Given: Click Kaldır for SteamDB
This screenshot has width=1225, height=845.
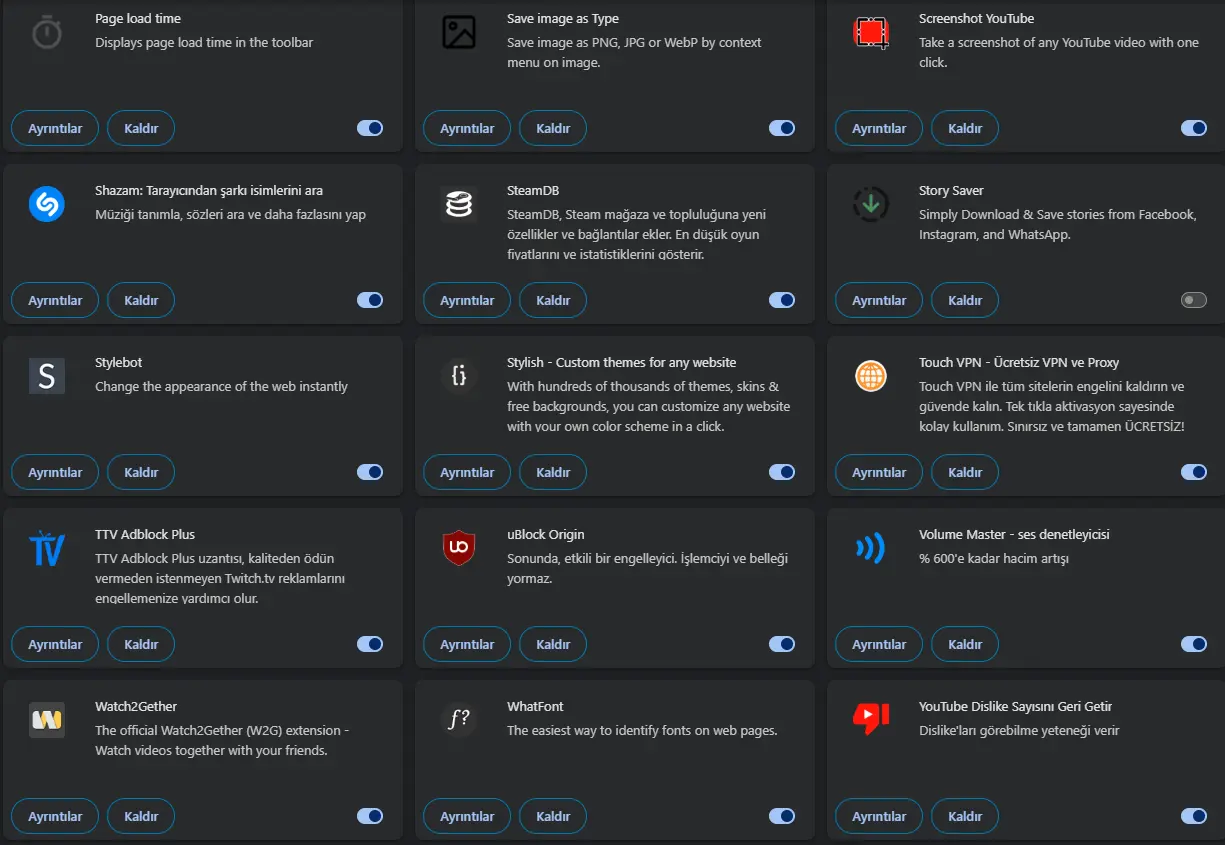Looking at the screenshot, I should (553, 300).
